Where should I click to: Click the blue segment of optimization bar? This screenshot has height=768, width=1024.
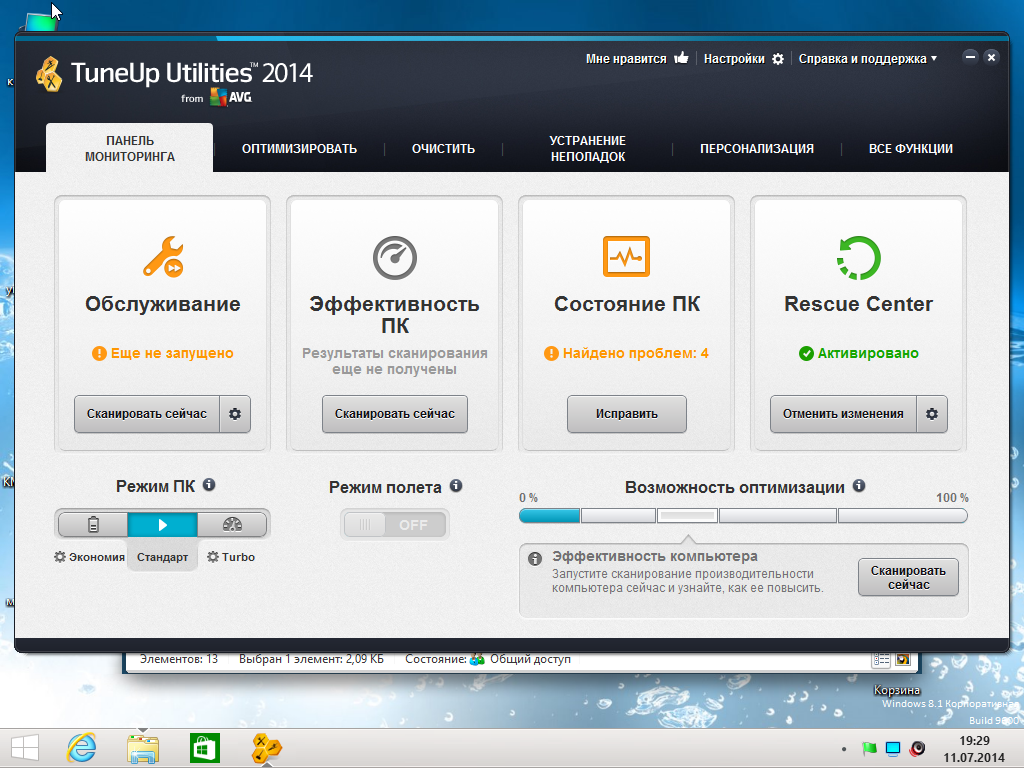click(549, 516)
